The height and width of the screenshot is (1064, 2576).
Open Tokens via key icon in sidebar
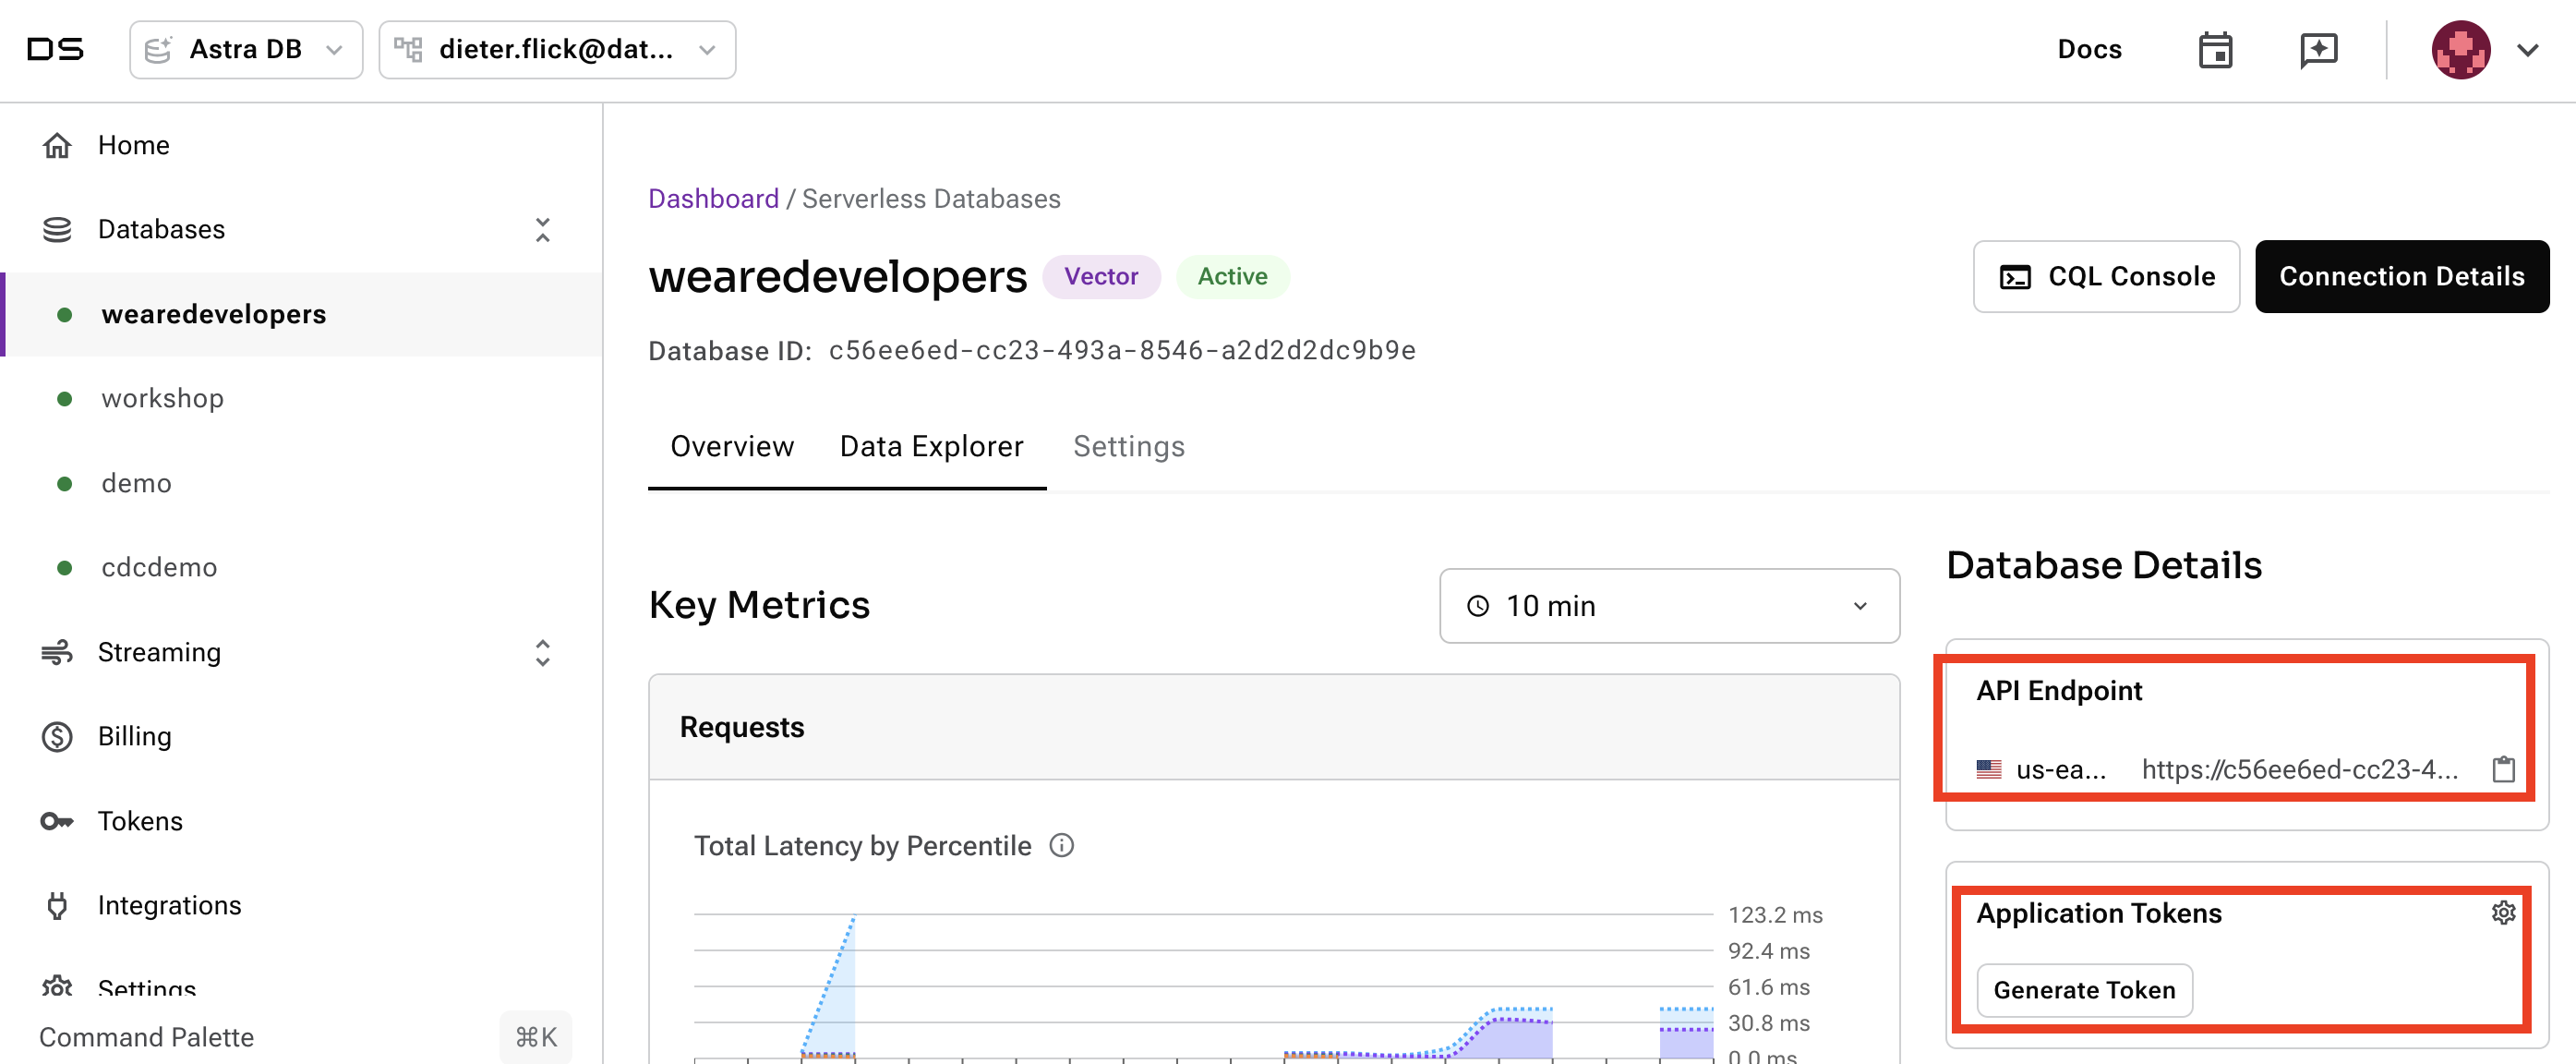tap(57, 821)
